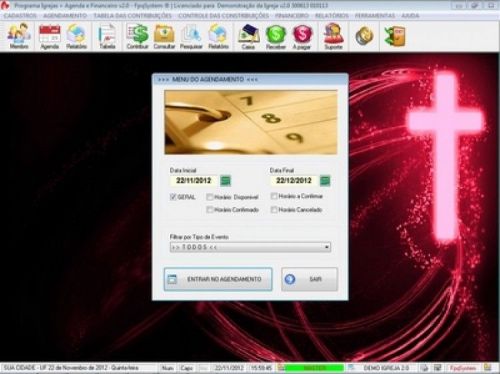Viewport: 500px width, 374px height.
Task: Open the AGENDAMENTO menu
Action: tap(65, 16)
